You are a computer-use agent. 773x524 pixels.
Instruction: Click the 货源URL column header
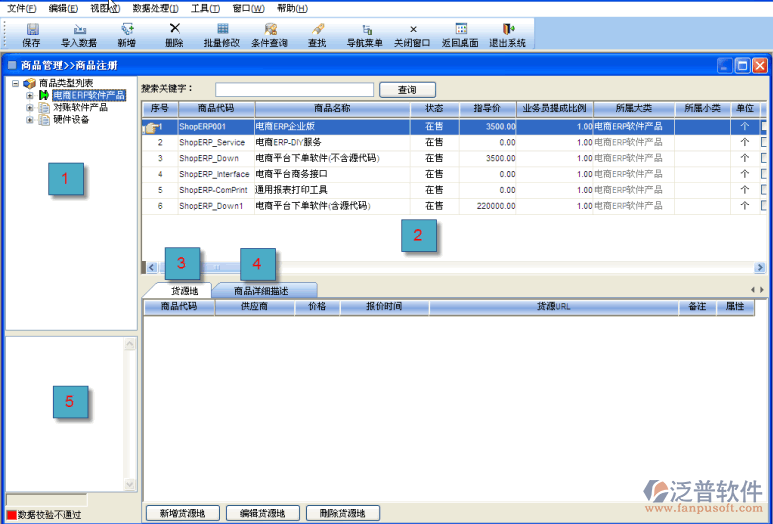(554, 307)
